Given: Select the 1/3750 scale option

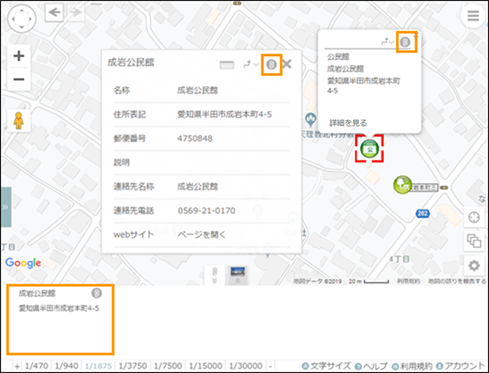Looking at the screenshot, I should 133,366.
